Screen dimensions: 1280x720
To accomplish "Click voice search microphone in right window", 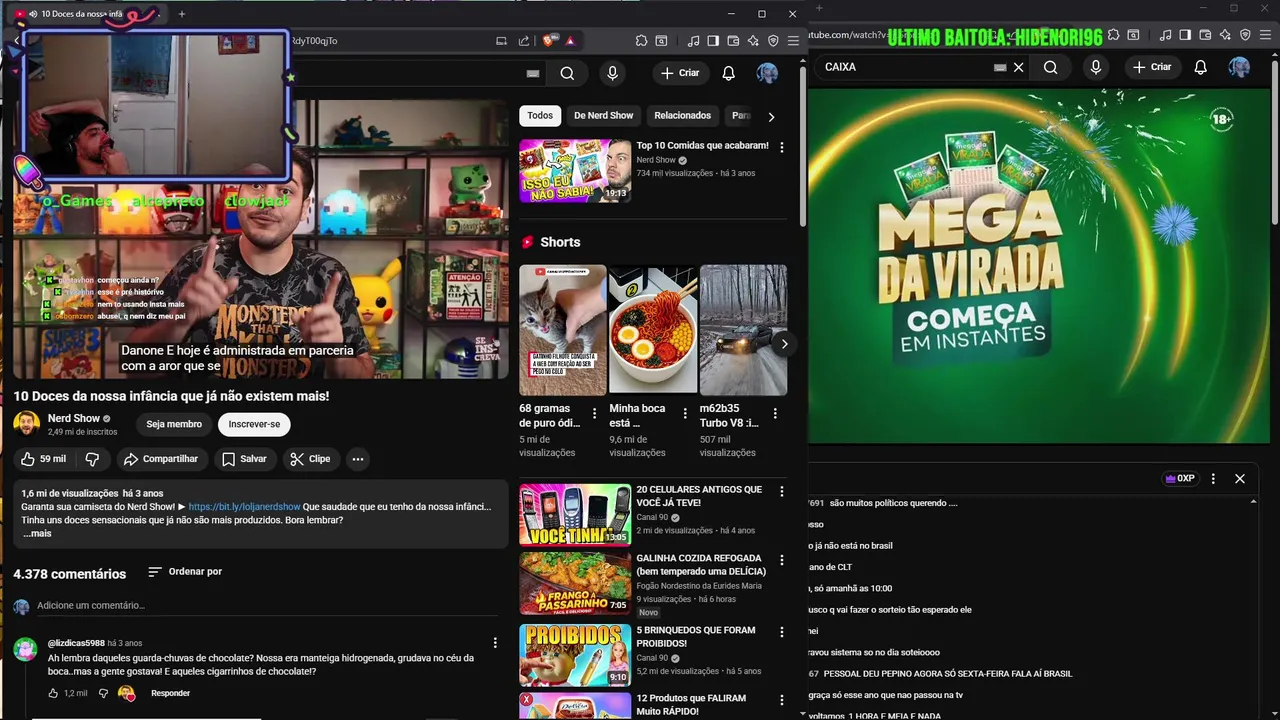I will (x=1096, y=67).
